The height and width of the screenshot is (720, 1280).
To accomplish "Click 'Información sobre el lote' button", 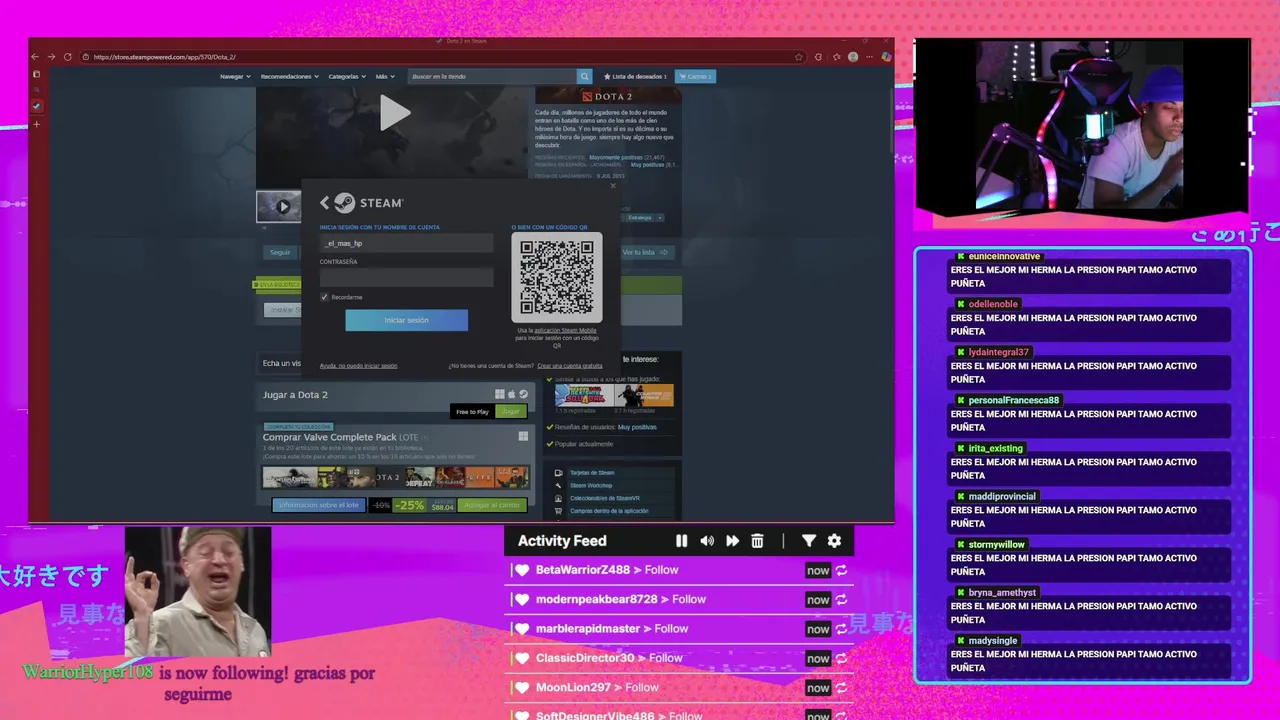I will (319, 505).
